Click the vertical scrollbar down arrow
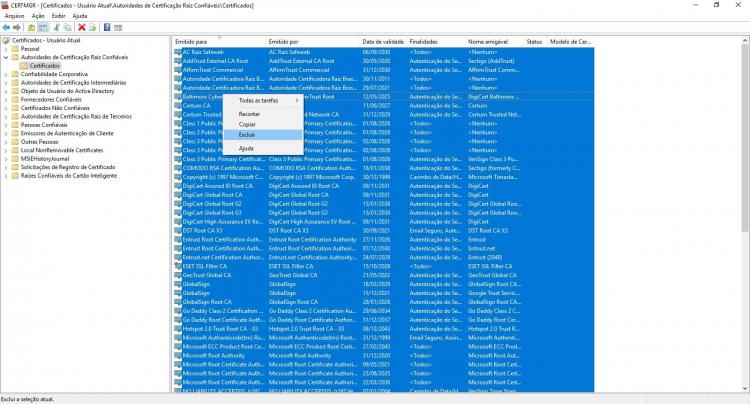 (745, 388)
